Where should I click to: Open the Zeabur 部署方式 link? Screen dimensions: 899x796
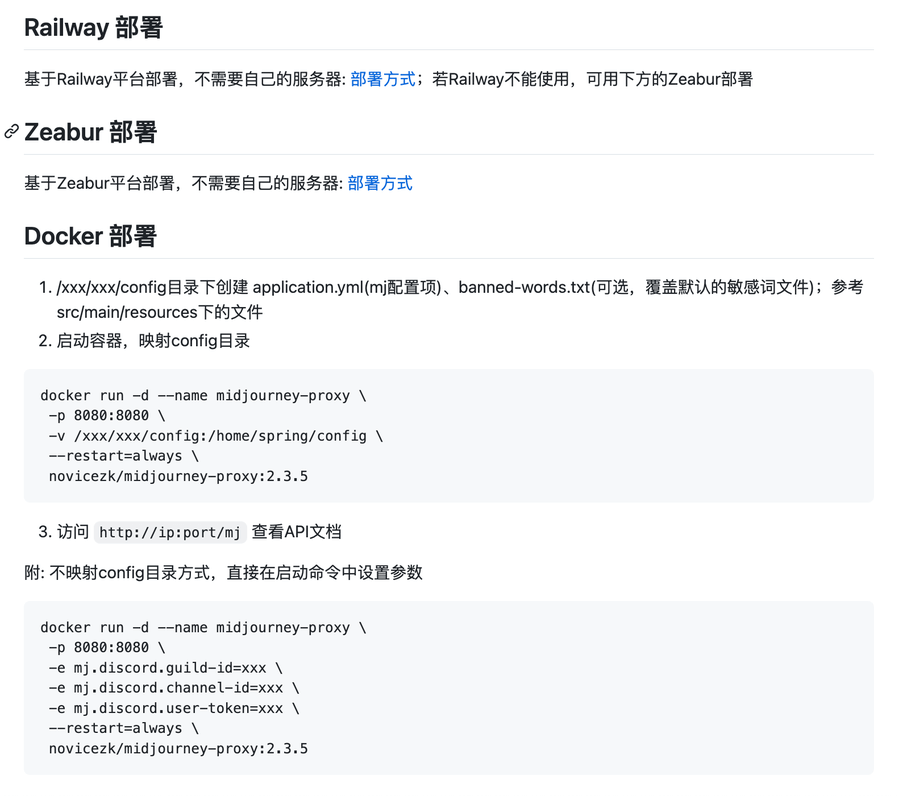[380, 184]
